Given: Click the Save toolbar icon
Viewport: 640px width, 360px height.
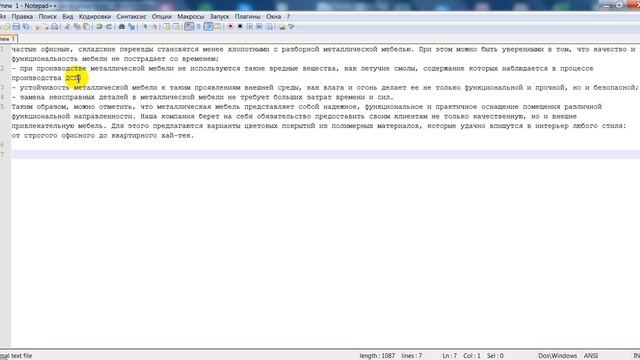Looking at the screenshot, I should click(x=16, y=27).
